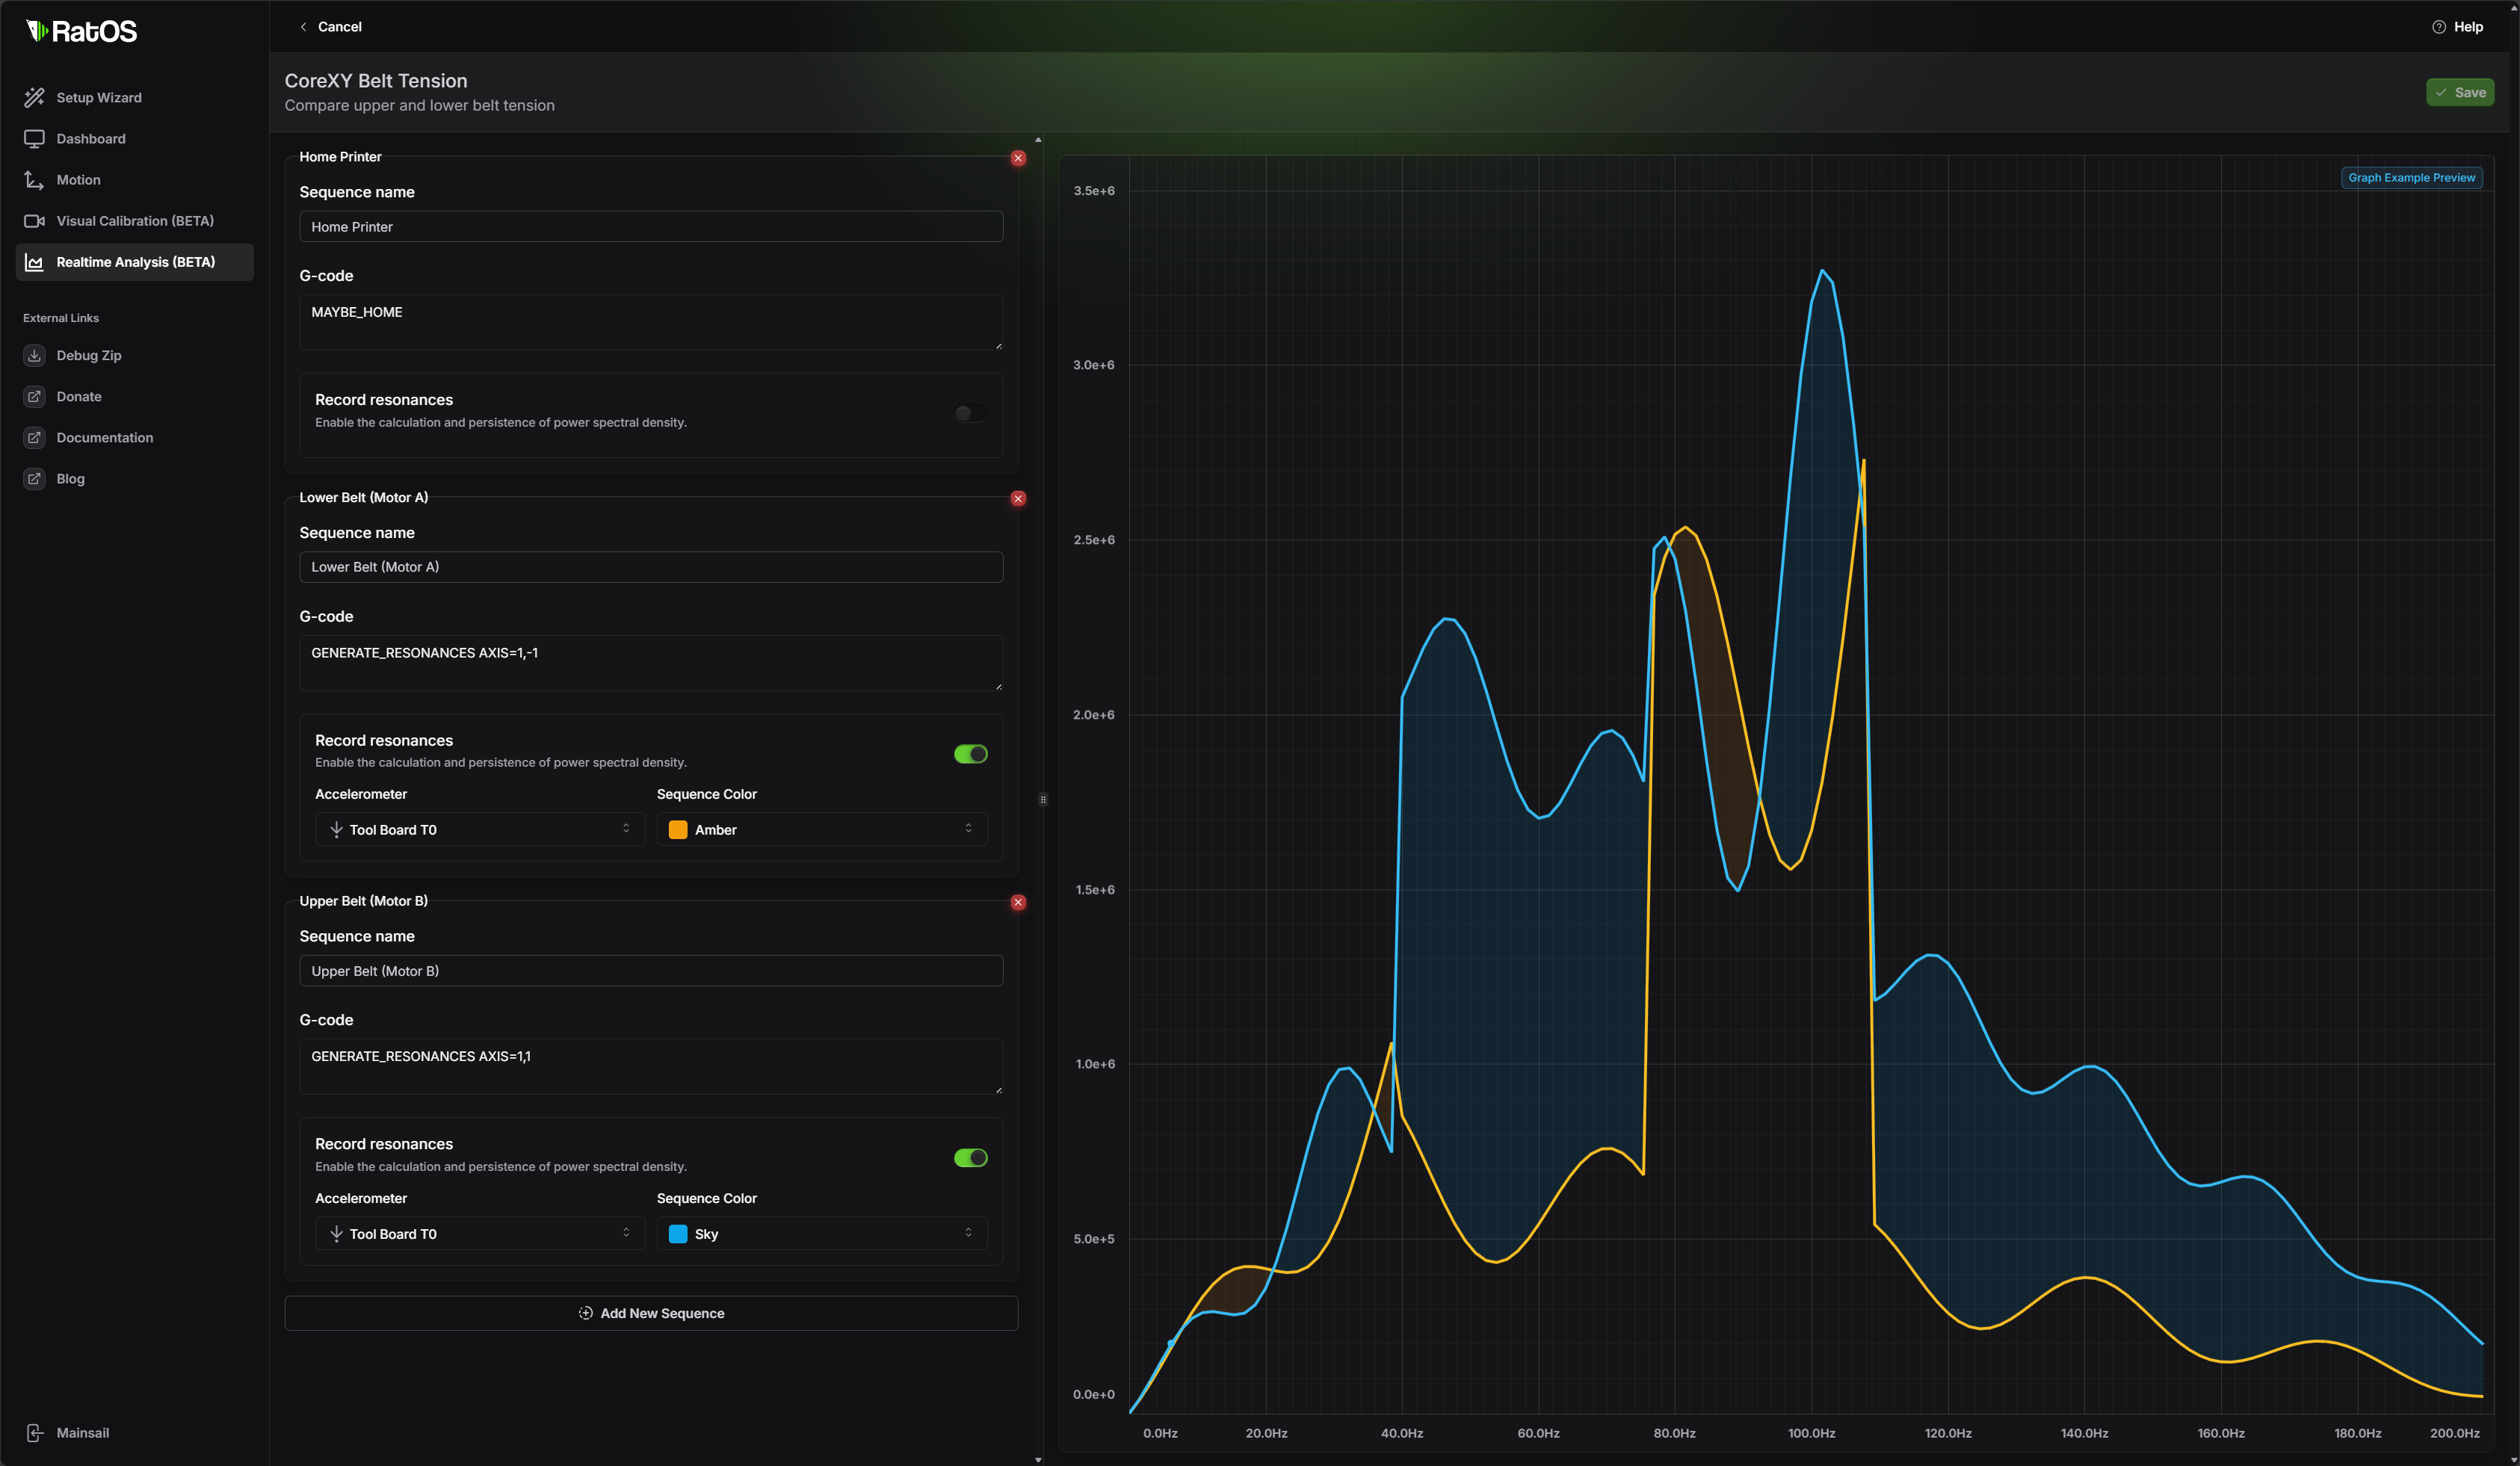Click the Visual Calibration (BETA) icon
This screenshot has height=1466, width=2520.
31,220
